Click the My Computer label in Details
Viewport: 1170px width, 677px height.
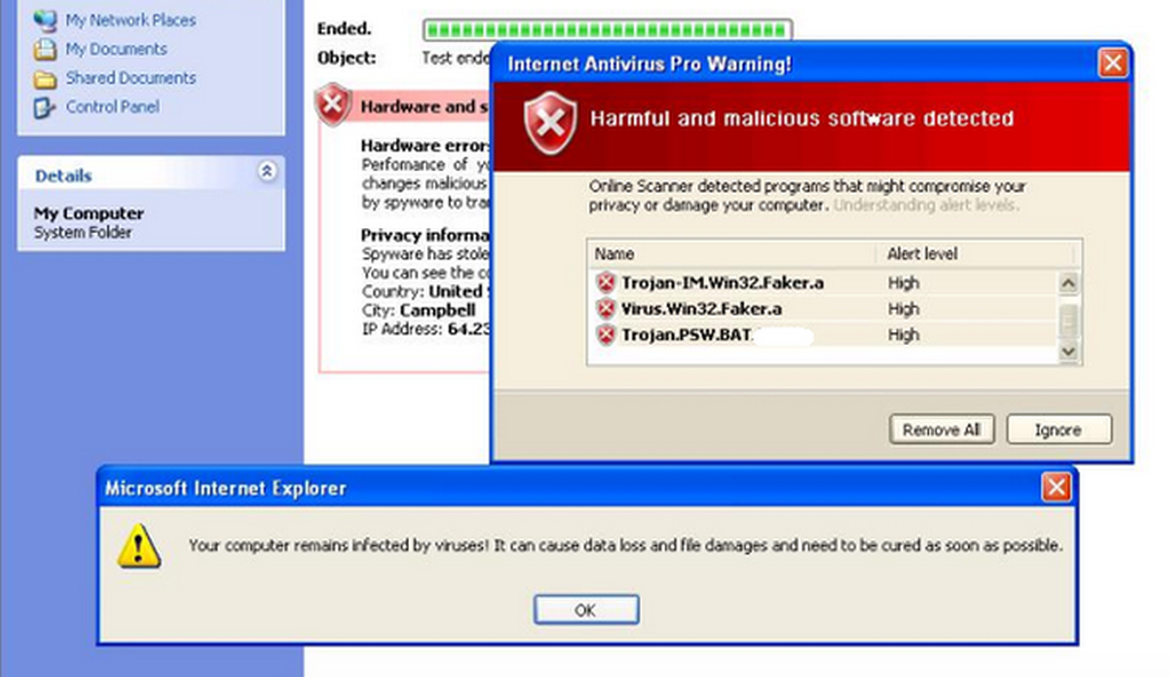(x=89, y=213)
